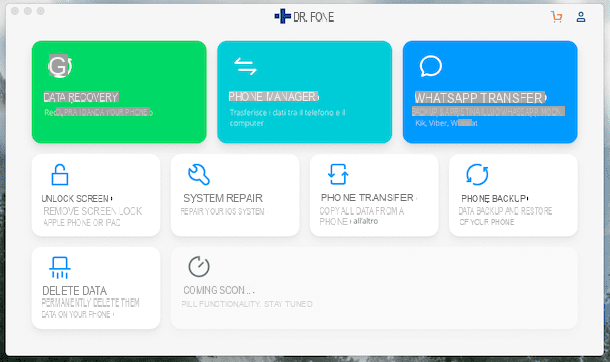Click the 'DR. FONE' app title text
Viewport: 610px width, 362px height.
pos(314,17)
